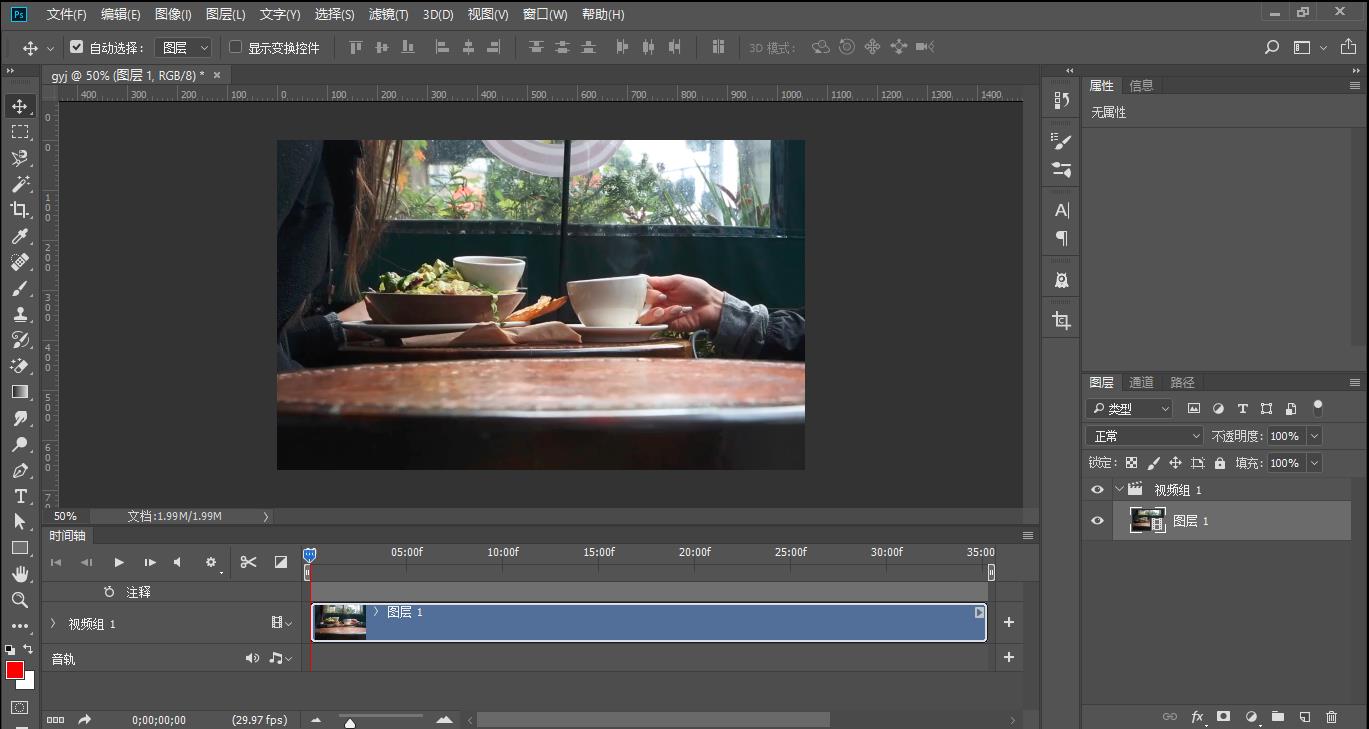Select the Brush tool
Image resolution: width=1369 pixels, height=729 pixels.
[x=20, y=288]
